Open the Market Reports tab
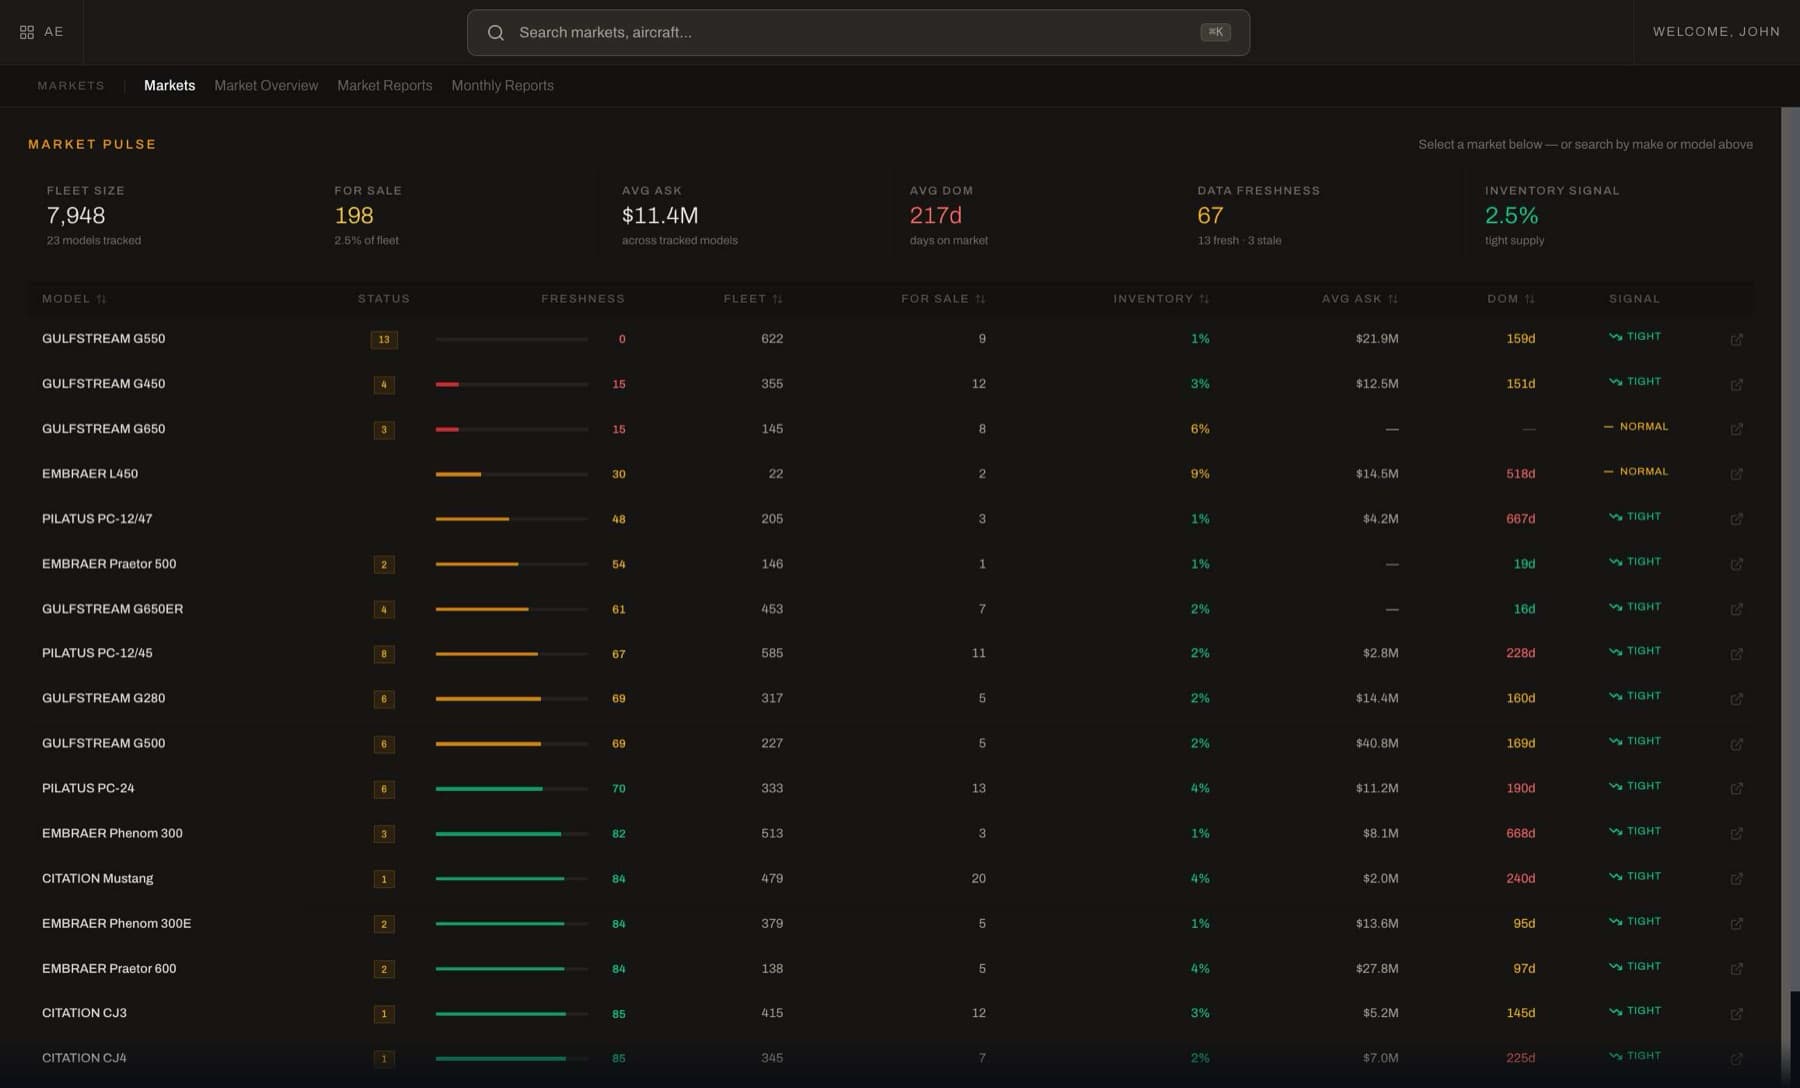The width and height of the screenshot is (1800, 1088). pos(385,86)
